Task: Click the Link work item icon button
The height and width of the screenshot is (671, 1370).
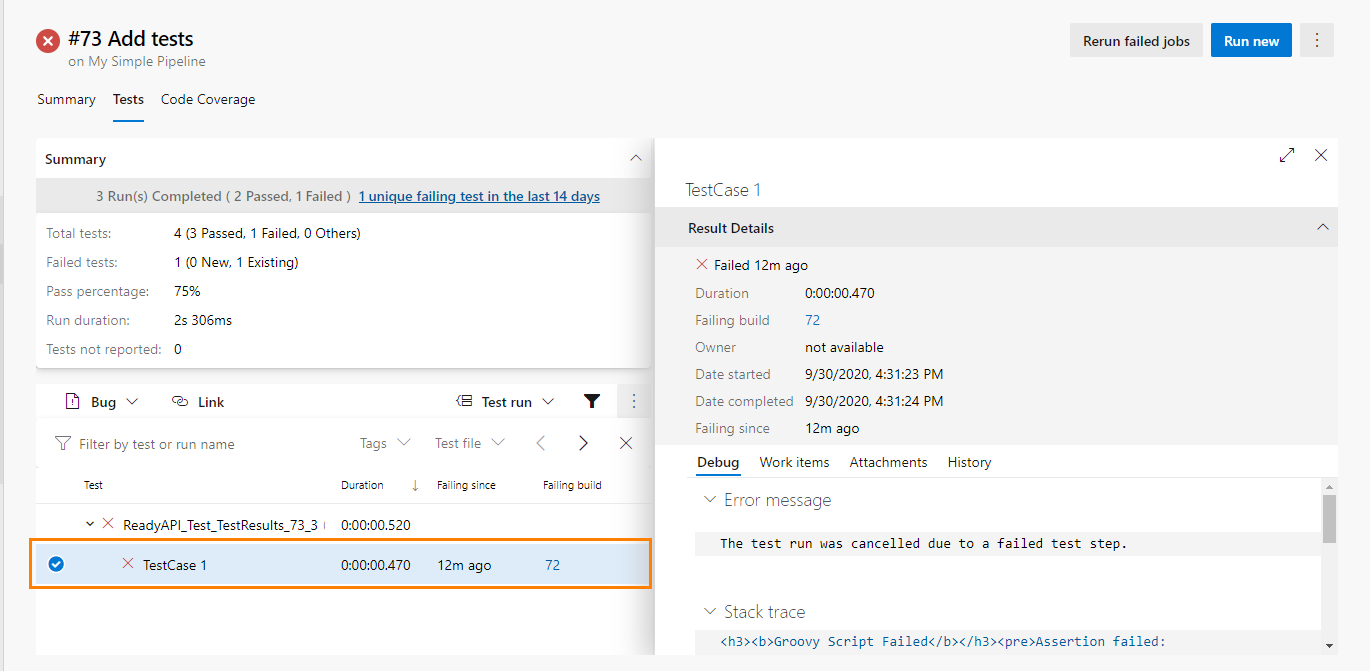Action: 198,402
